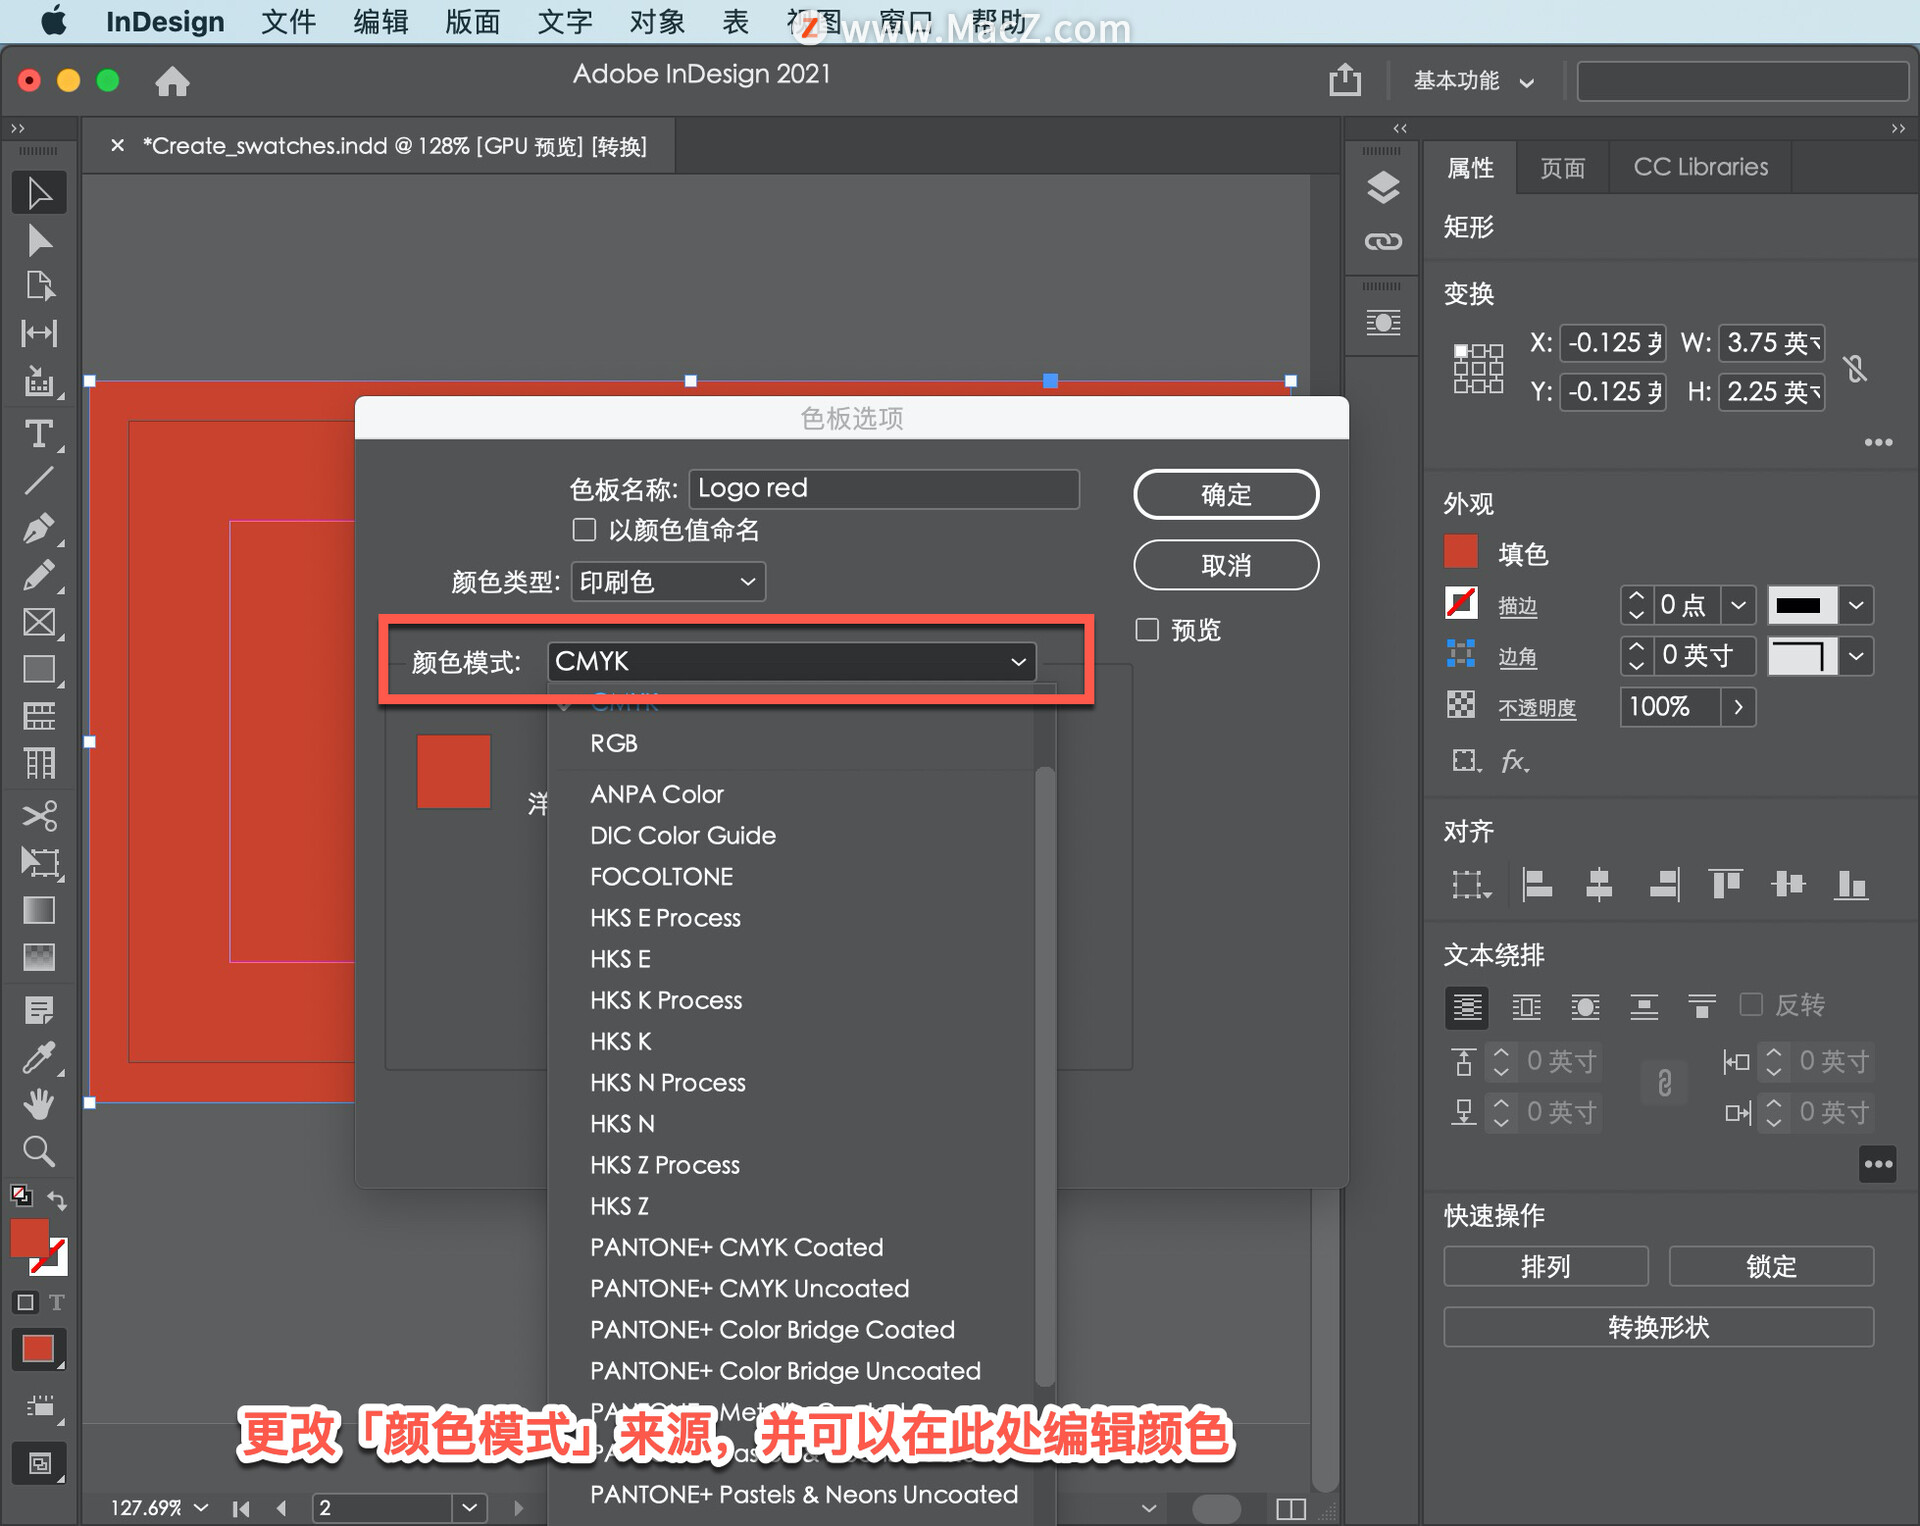Select the Eyedropper tool

point(38,1057)
